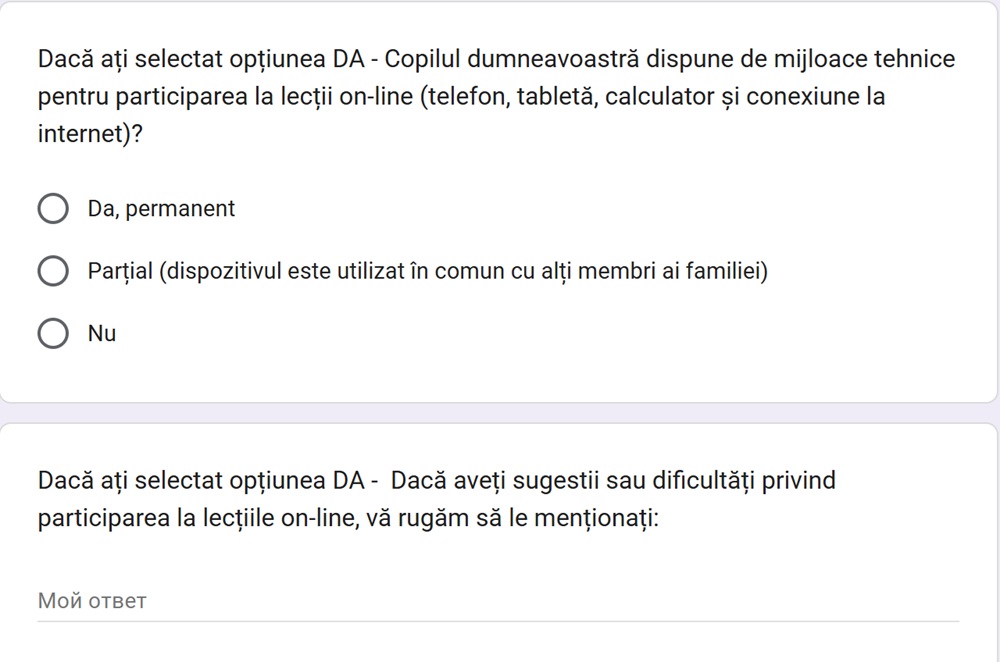Click the word "internet)?" in the first question
Image resolution: width=1000 pixels, height=662 pixels.
click(x=90, y=135)
